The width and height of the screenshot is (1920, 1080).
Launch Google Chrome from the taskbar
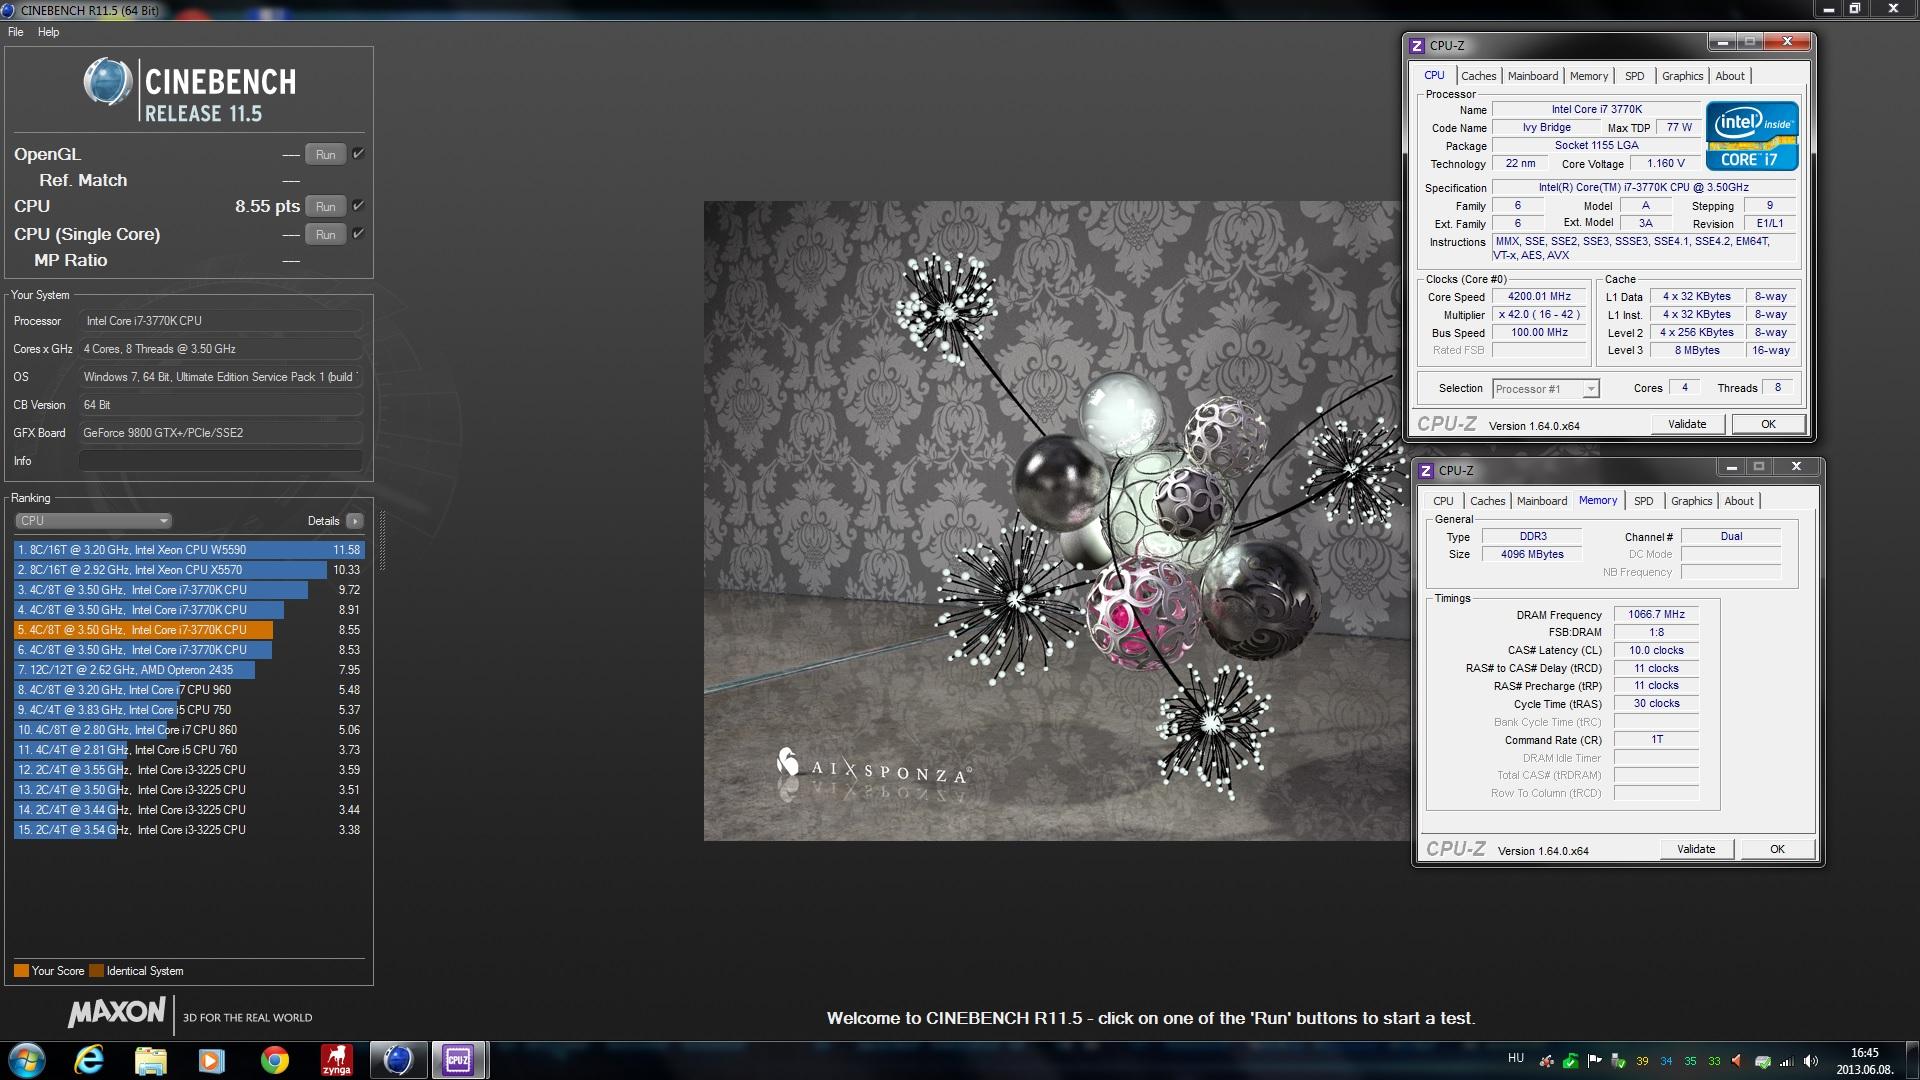(274, 1060)
